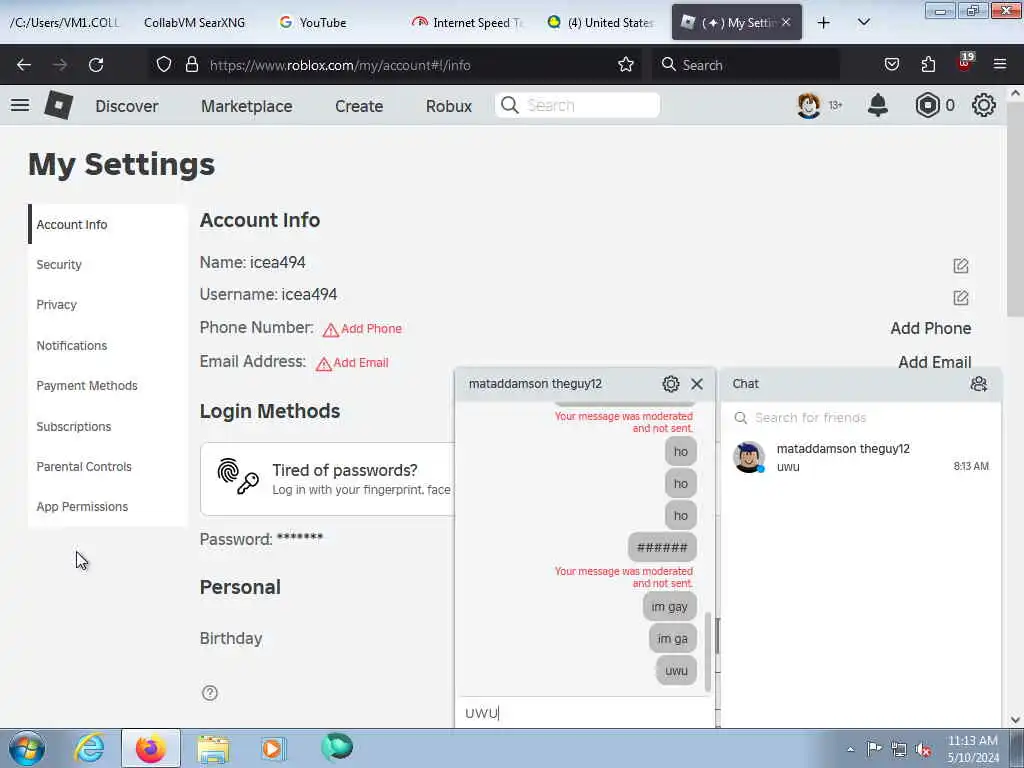Click the page vertical scrollbar
This screenshot has width=1024, height=768.
[1015, 209]
